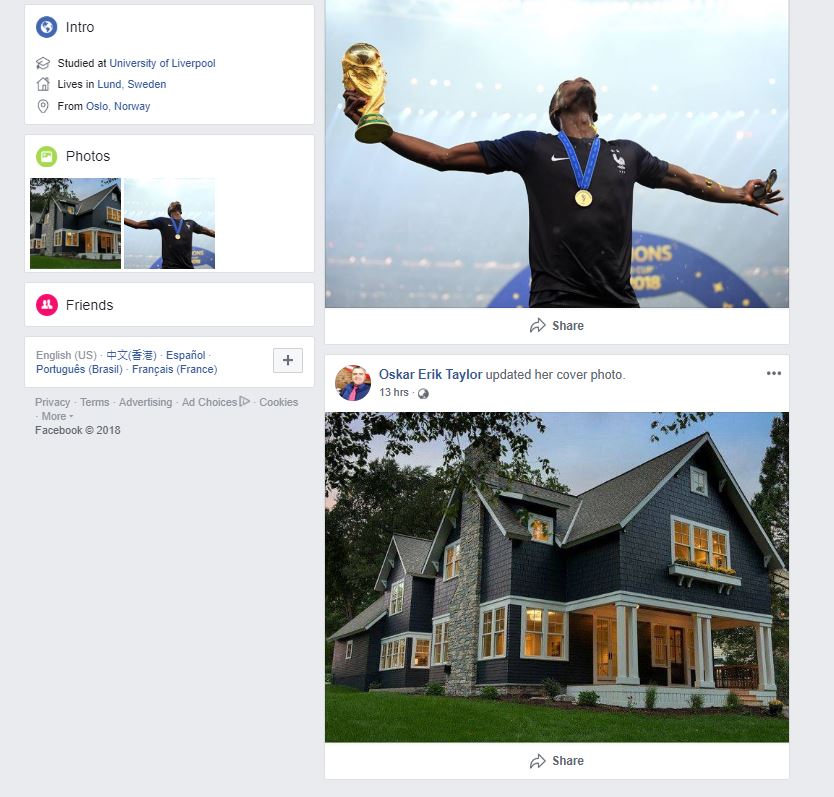The height and width of the screenshot is (797, 834).
Task: Open the trophy celebration photo thumbnail
Action: [x=169, y=223]
